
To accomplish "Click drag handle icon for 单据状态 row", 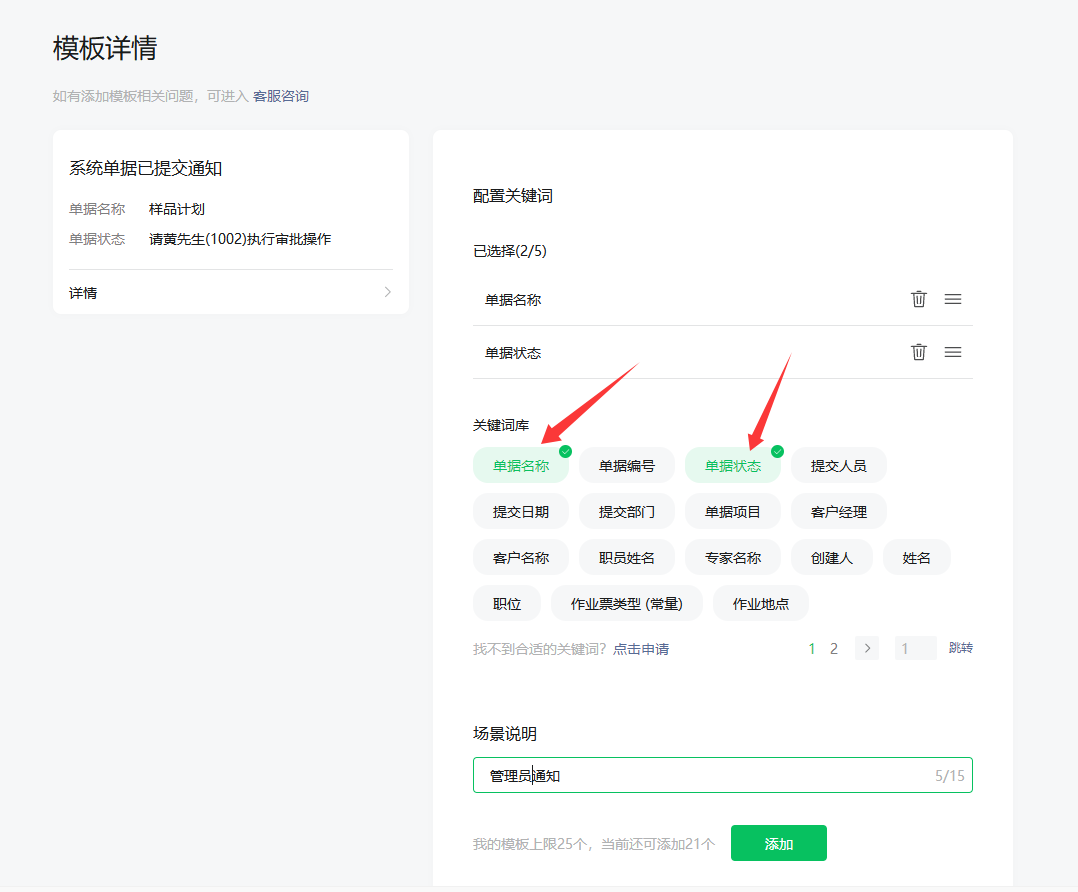I will tap(953, 352).
